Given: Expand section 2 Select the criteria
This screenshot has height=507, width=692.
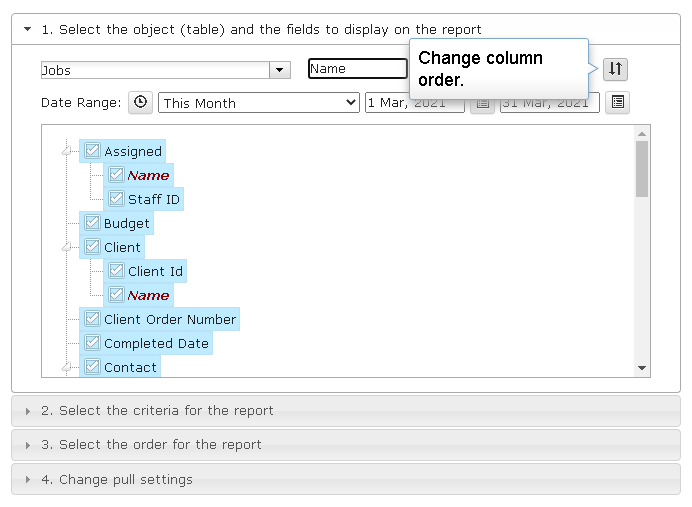Looking at the screenshot, I should click(x=346, y=411).
